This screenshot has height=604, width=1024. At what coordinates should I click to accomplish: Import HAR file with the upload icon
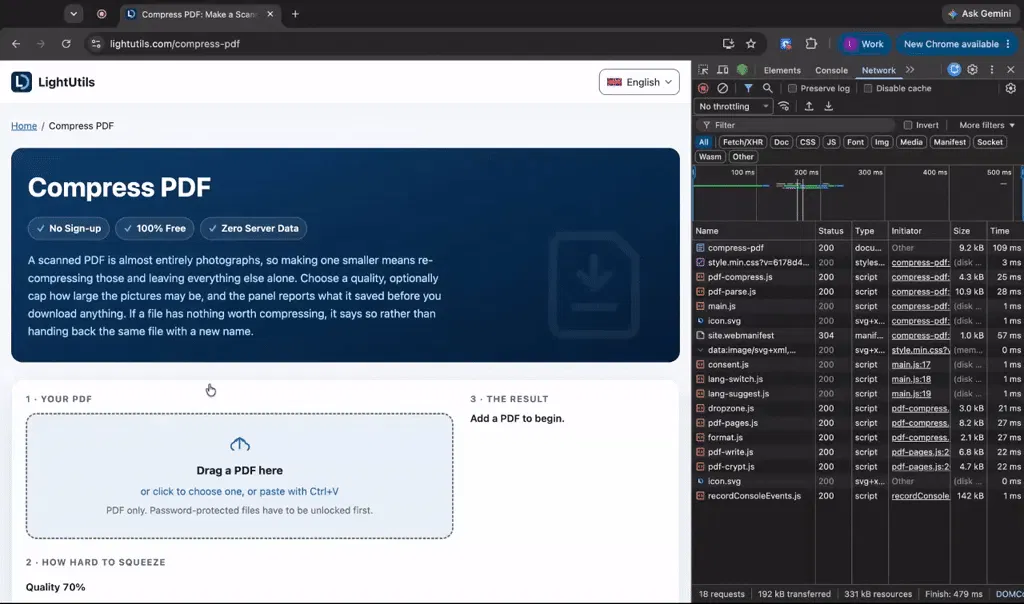click(x=809, y=106)
